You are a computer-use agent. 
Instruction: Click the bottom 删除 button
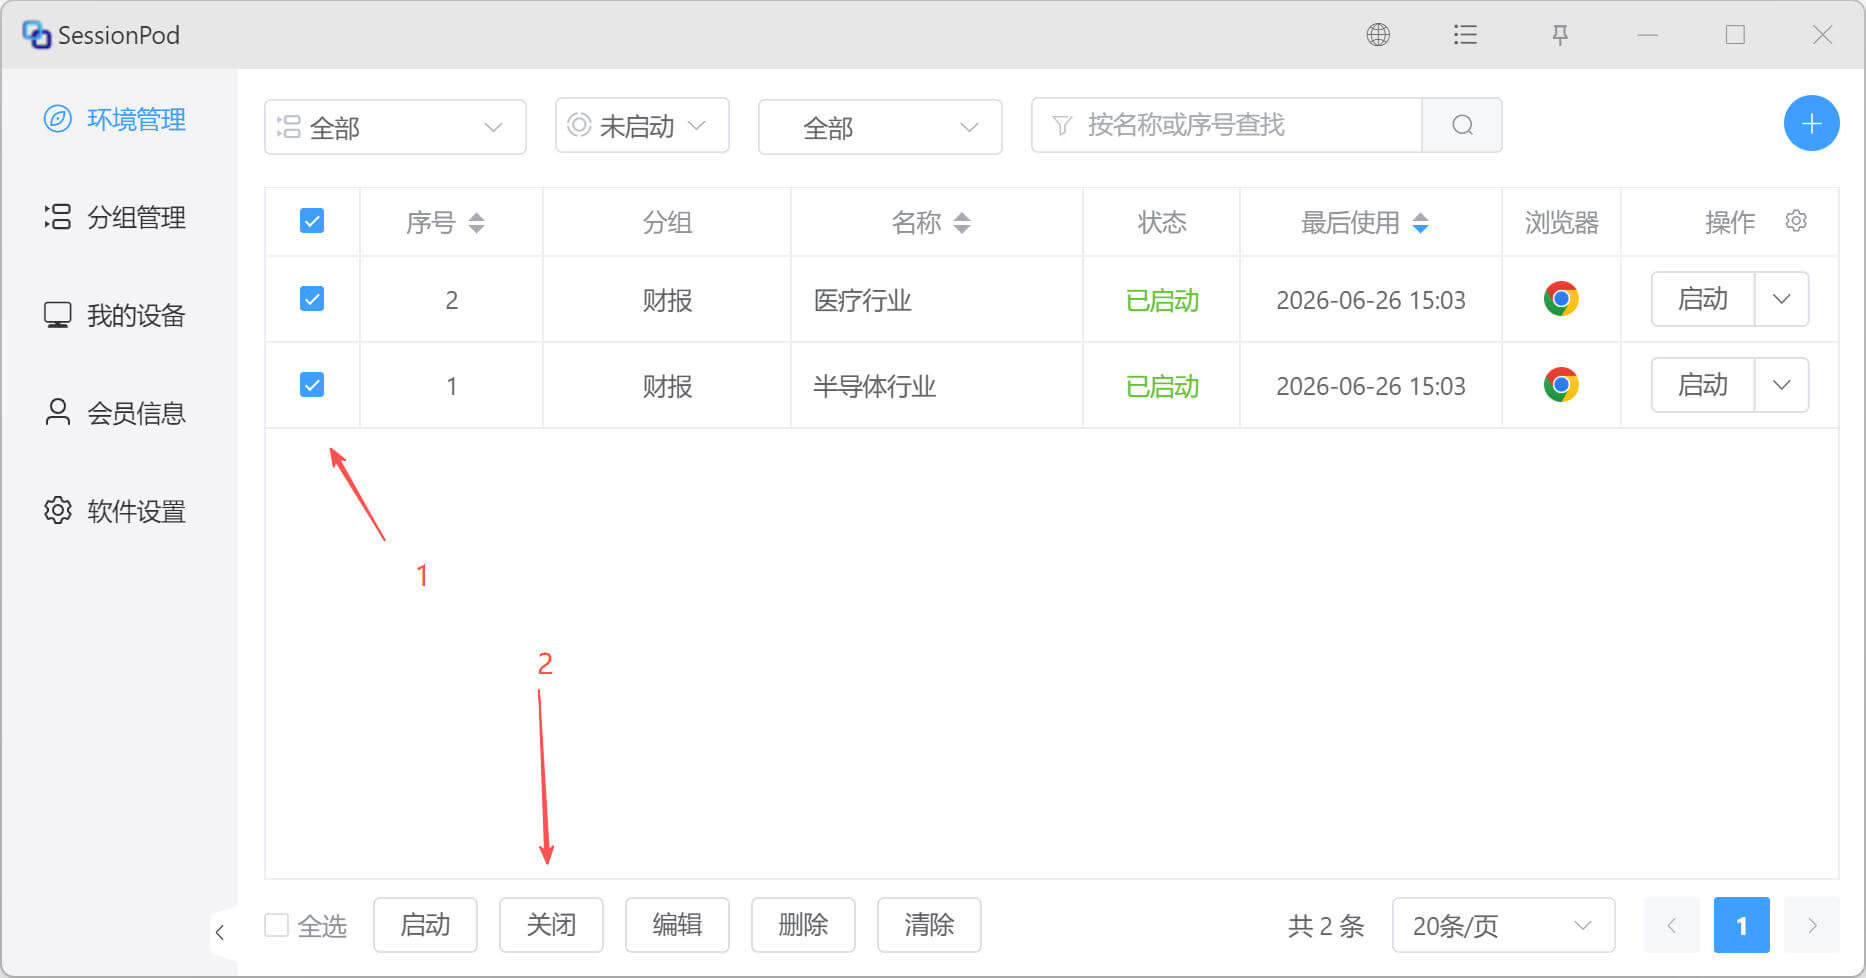click(x=803, y=925)
